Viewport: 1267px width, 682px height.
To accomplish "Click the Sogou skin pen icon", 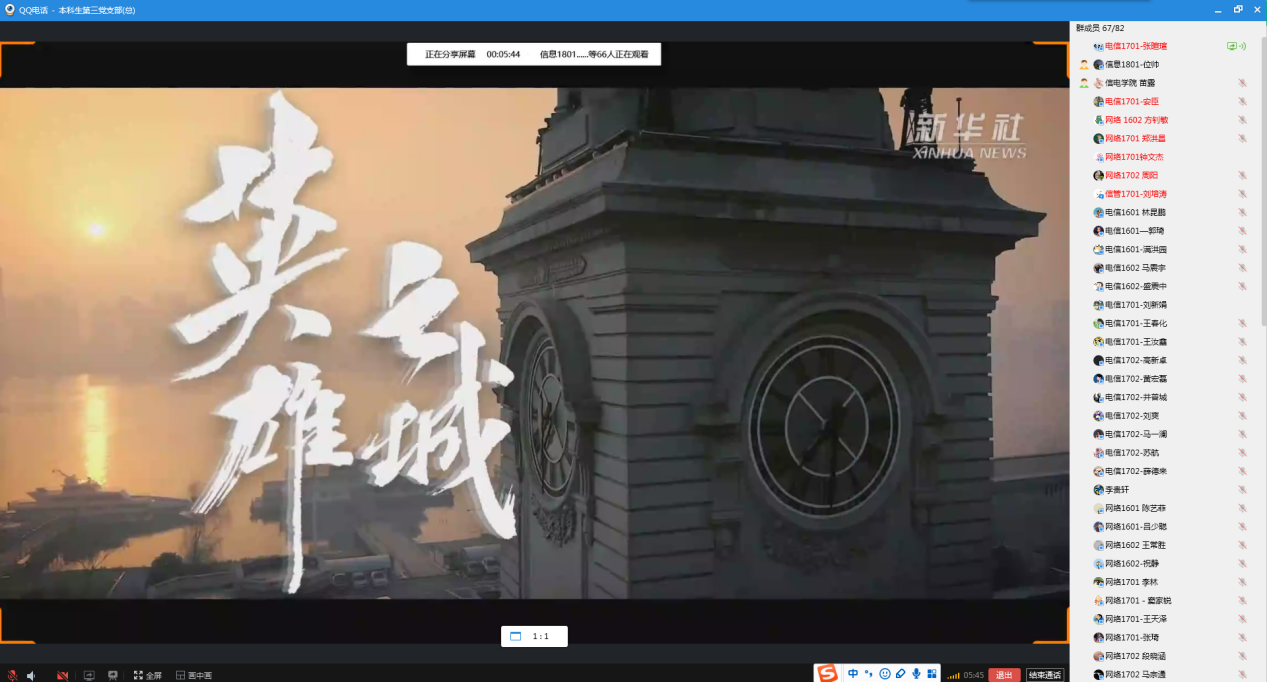I will (900, 673).
